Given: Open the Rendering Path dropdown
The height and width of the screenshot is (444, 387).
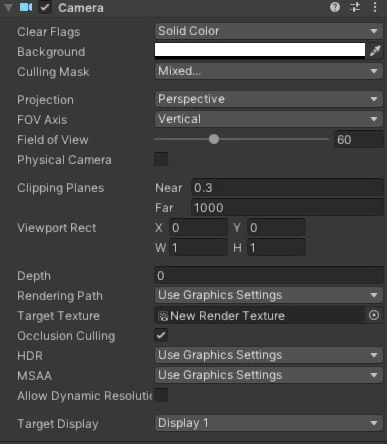Looking at the screenshot, I should (x=269, y=295).
